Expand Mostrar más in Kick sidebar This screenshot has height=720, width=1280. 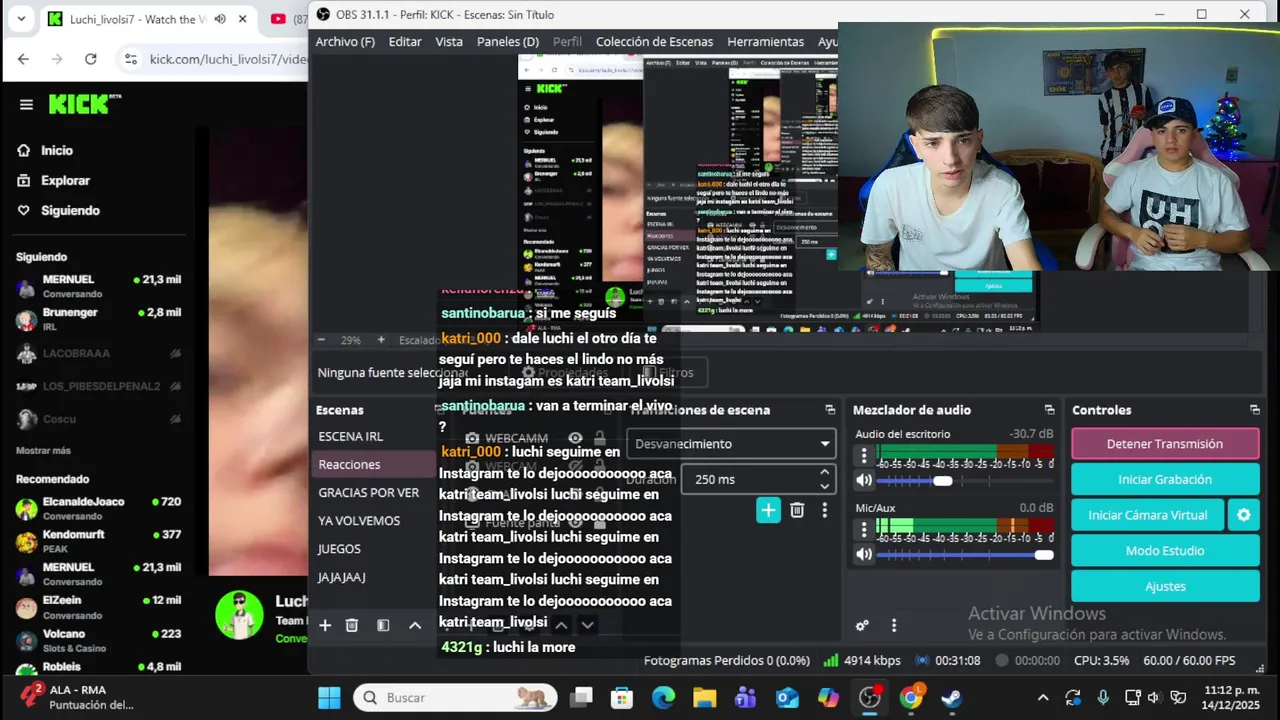[43, 450]
